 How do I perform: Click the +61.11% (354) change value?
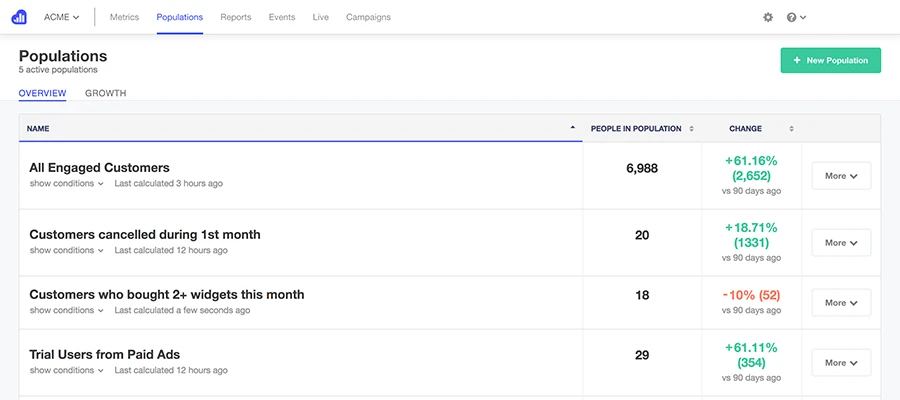pos(751,355)
